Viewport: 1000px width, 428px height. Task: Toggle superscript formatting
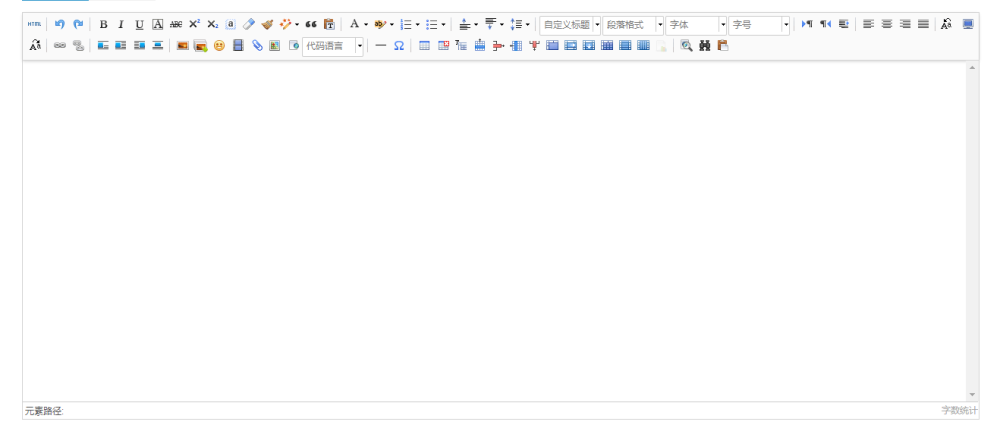194,24
